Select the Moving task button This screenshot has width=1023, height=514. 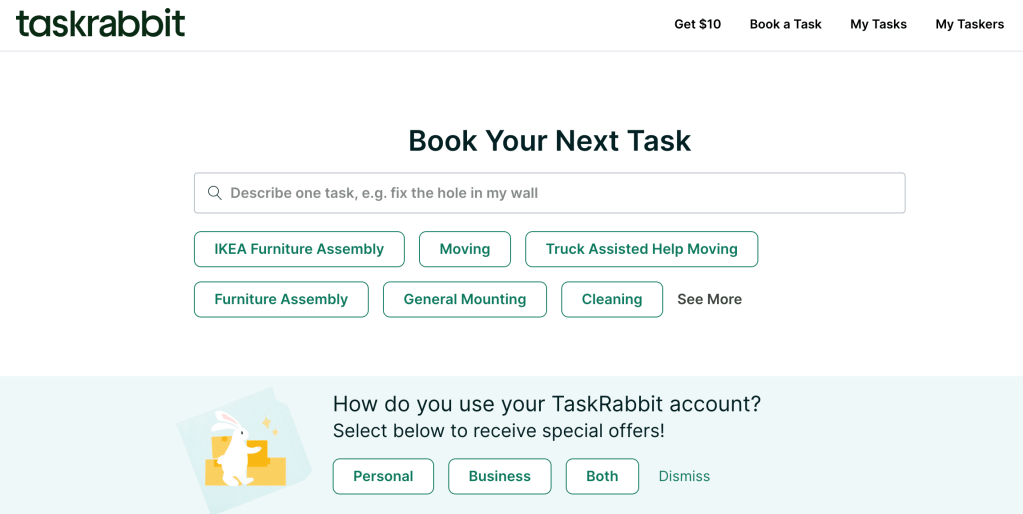[x=464, y=249]
